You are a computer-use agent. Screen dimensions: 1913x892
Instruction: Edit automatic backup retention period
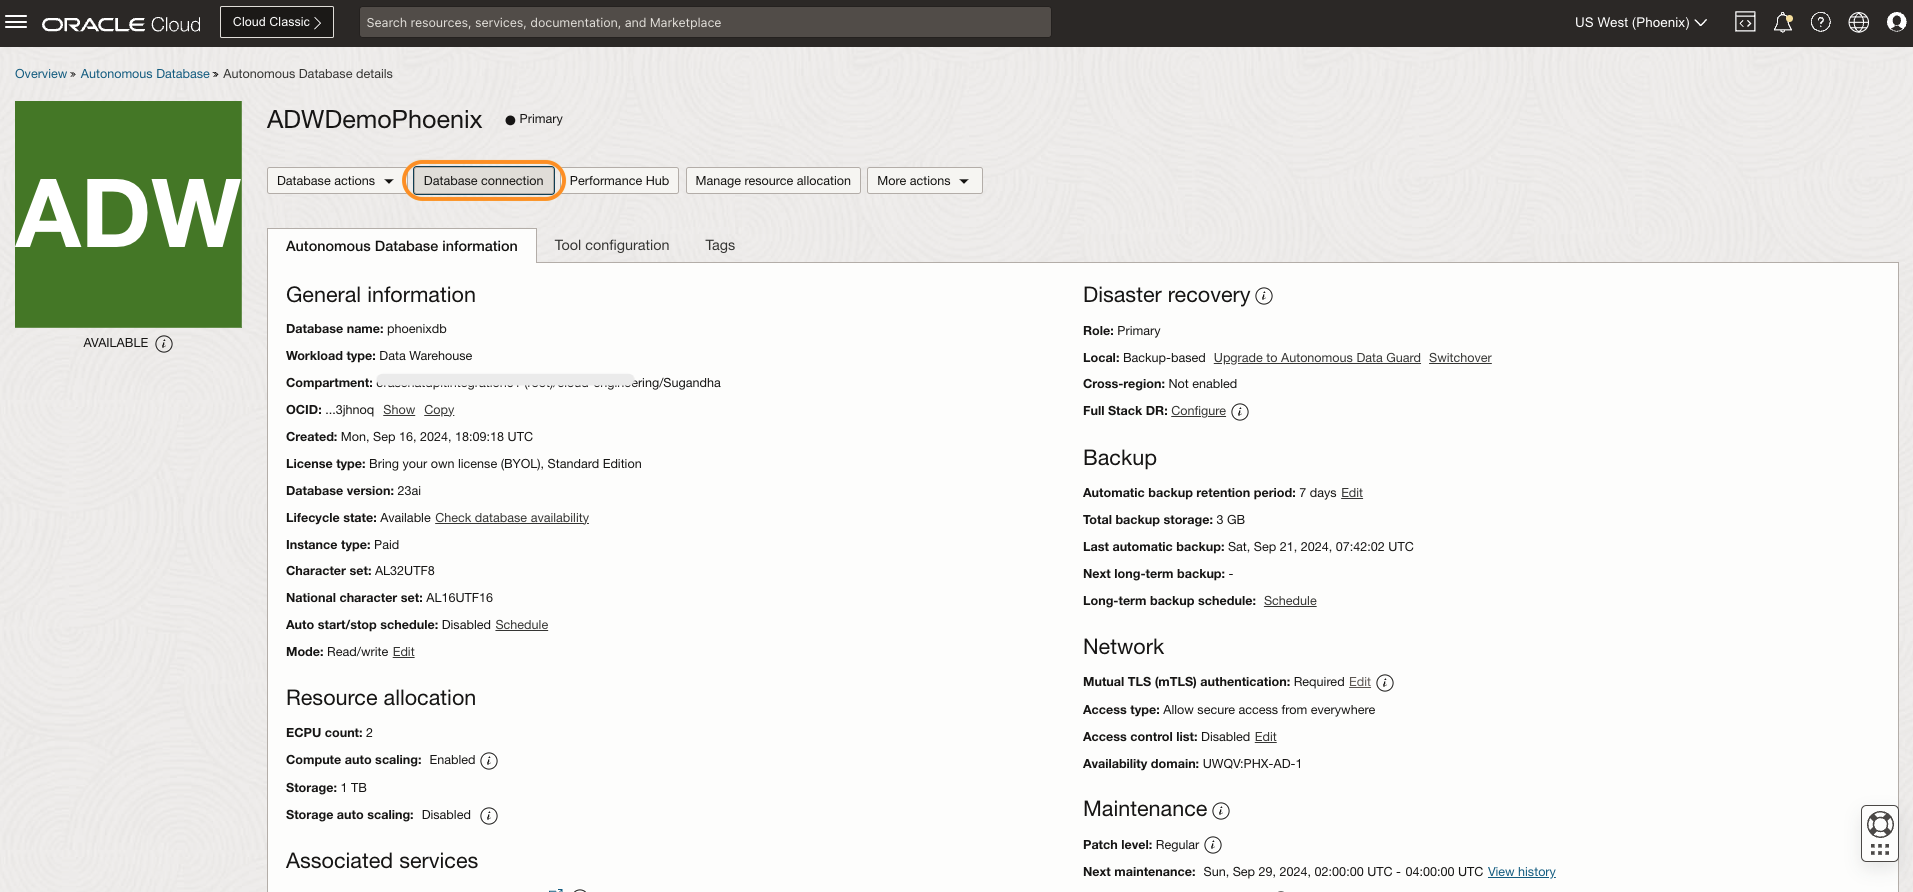(x=1352, y=493)
